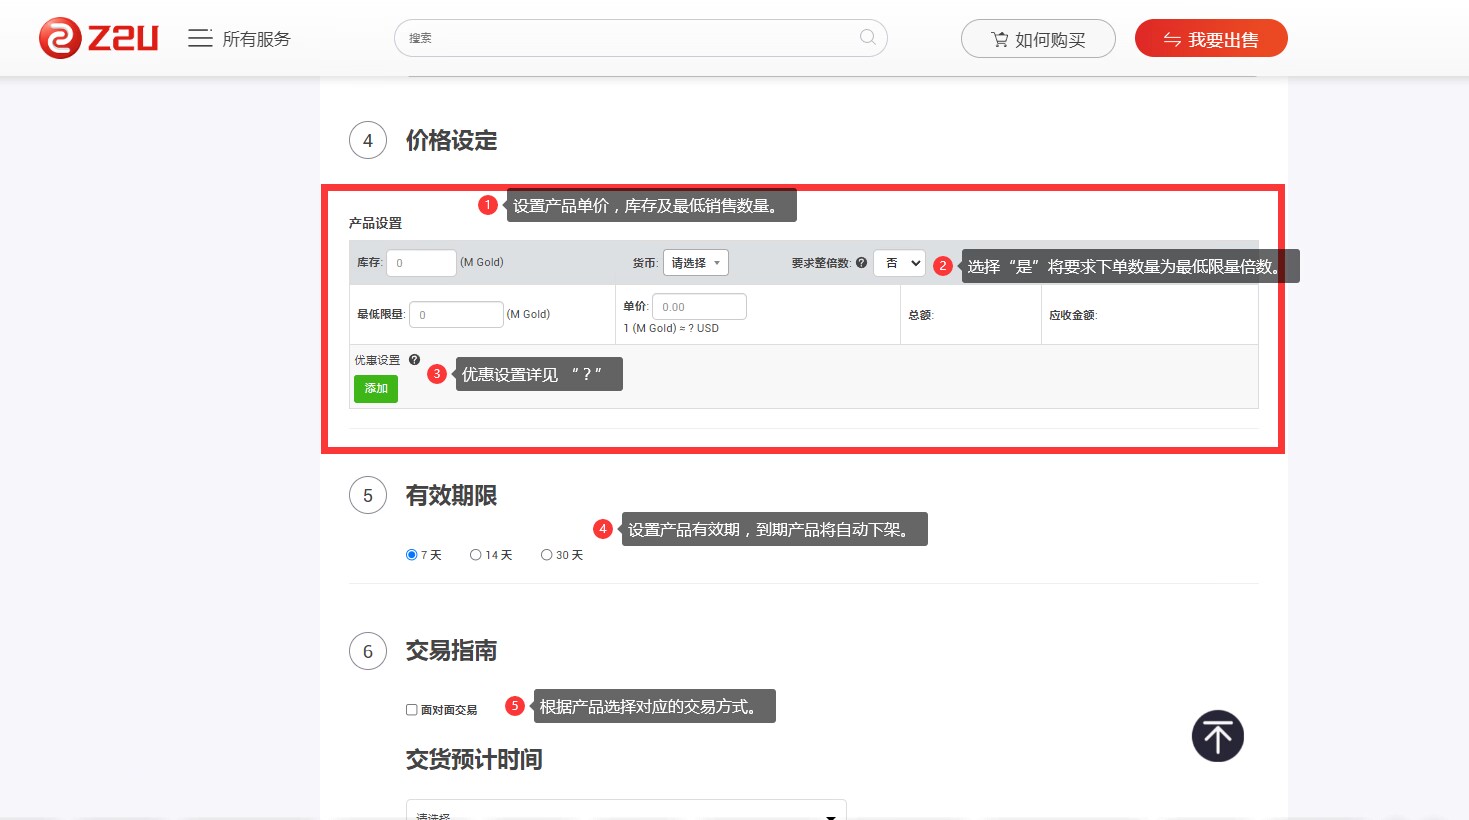Select the 7 天 validity option
The width and height of the screenshot is (1469, 820).
coord(412,555)
